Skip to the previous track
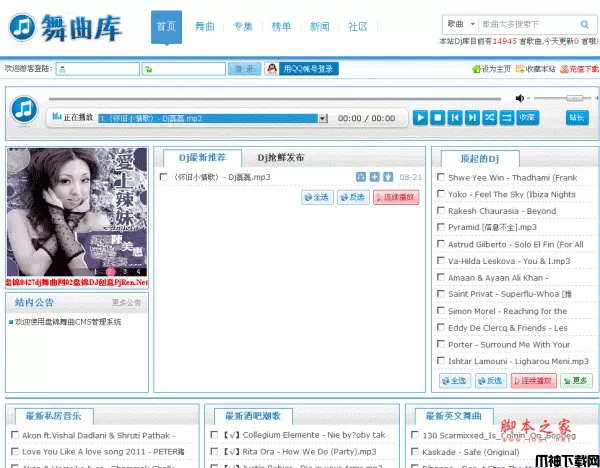 click(x=455, y=118)
